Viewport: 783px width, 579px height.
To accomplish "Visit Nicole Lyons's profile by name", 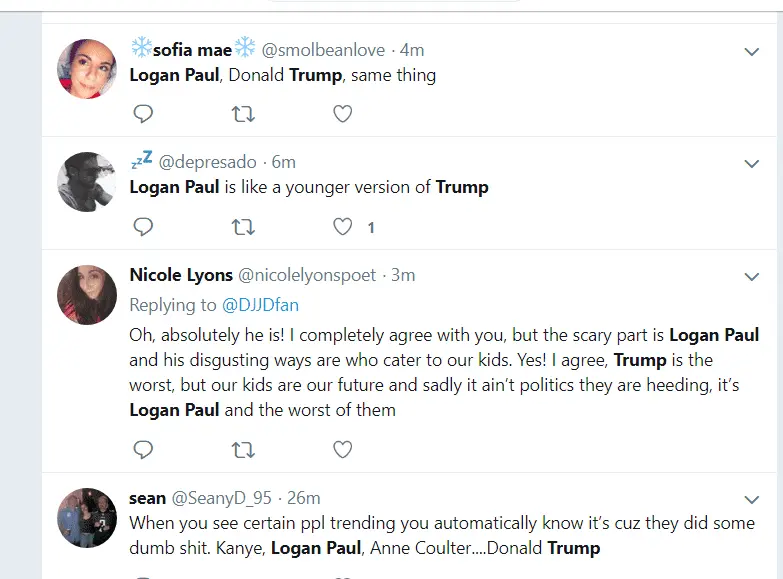I will (180, 275).
